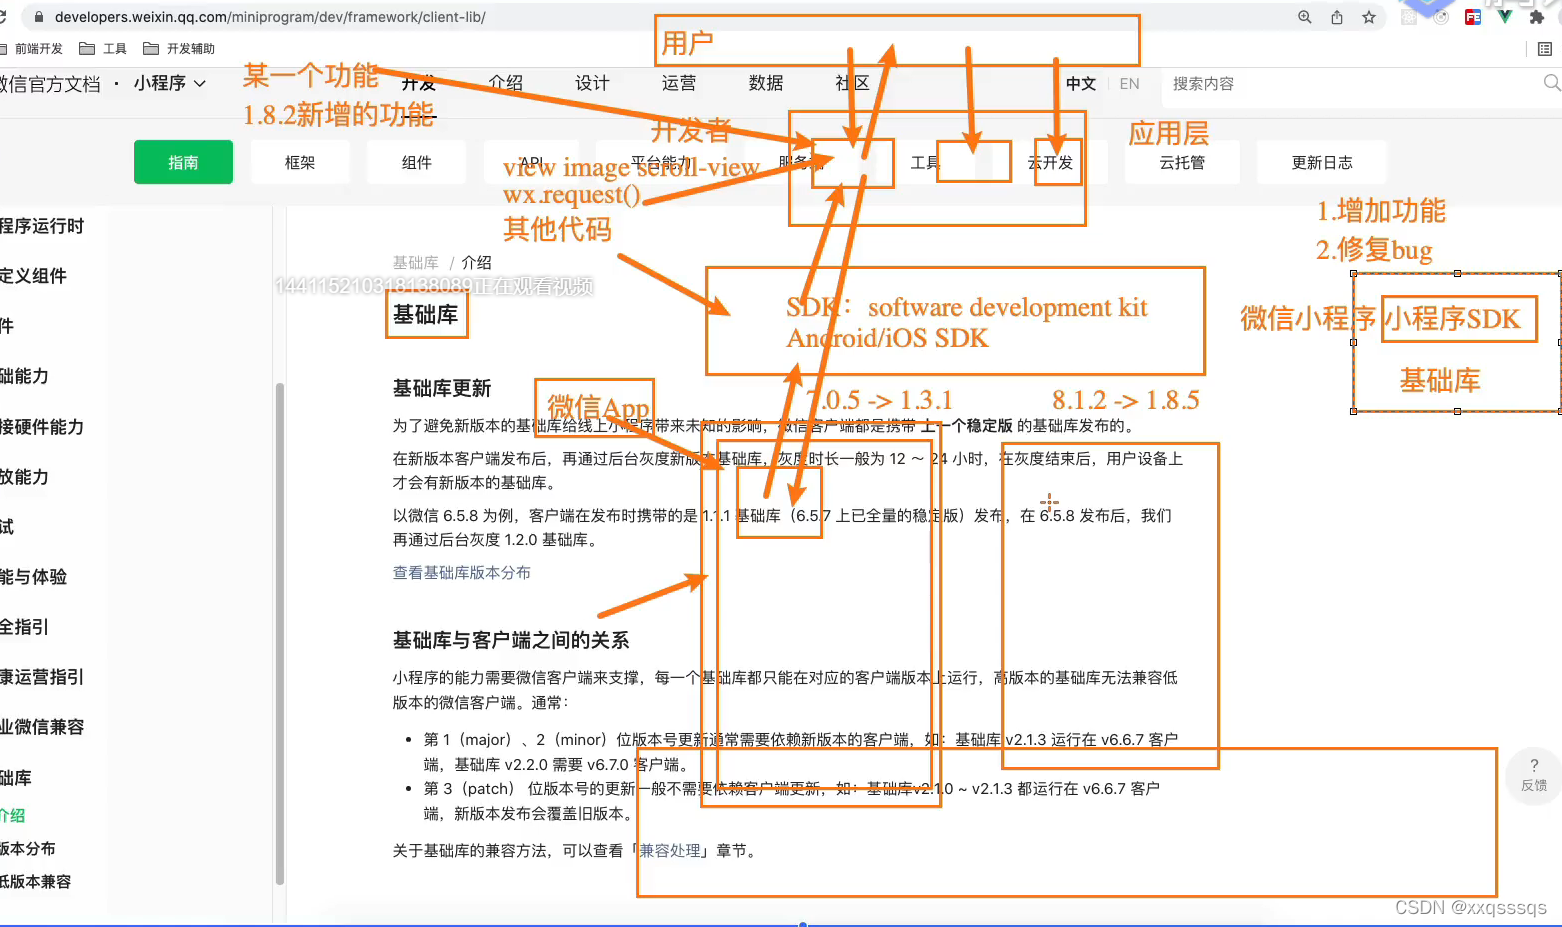Switch language to 中文
The height and width of the screenshot is (927, 1562).
[x=1081, y=84]
